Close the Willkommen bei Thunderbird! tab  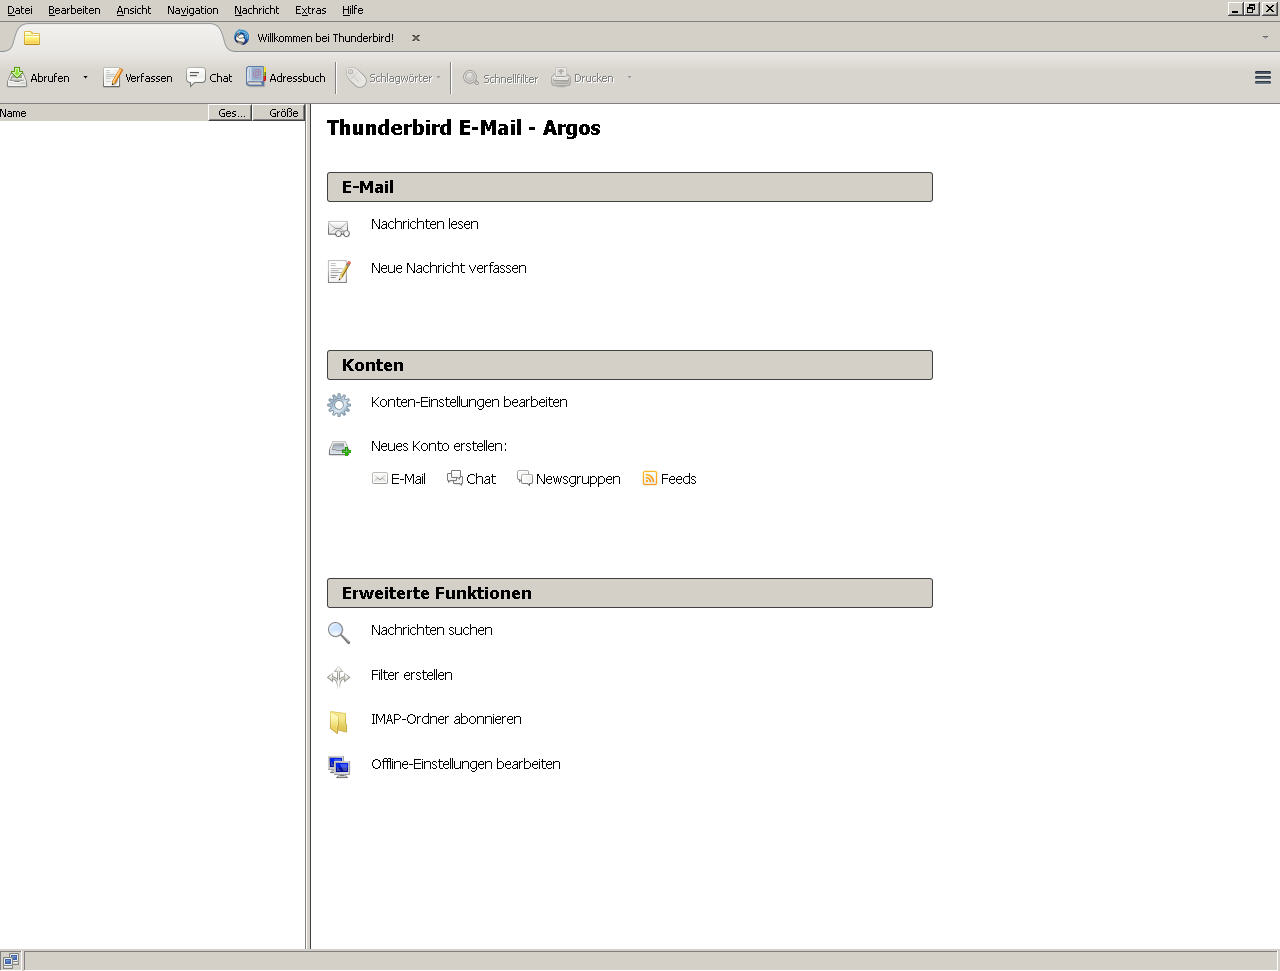416,38
